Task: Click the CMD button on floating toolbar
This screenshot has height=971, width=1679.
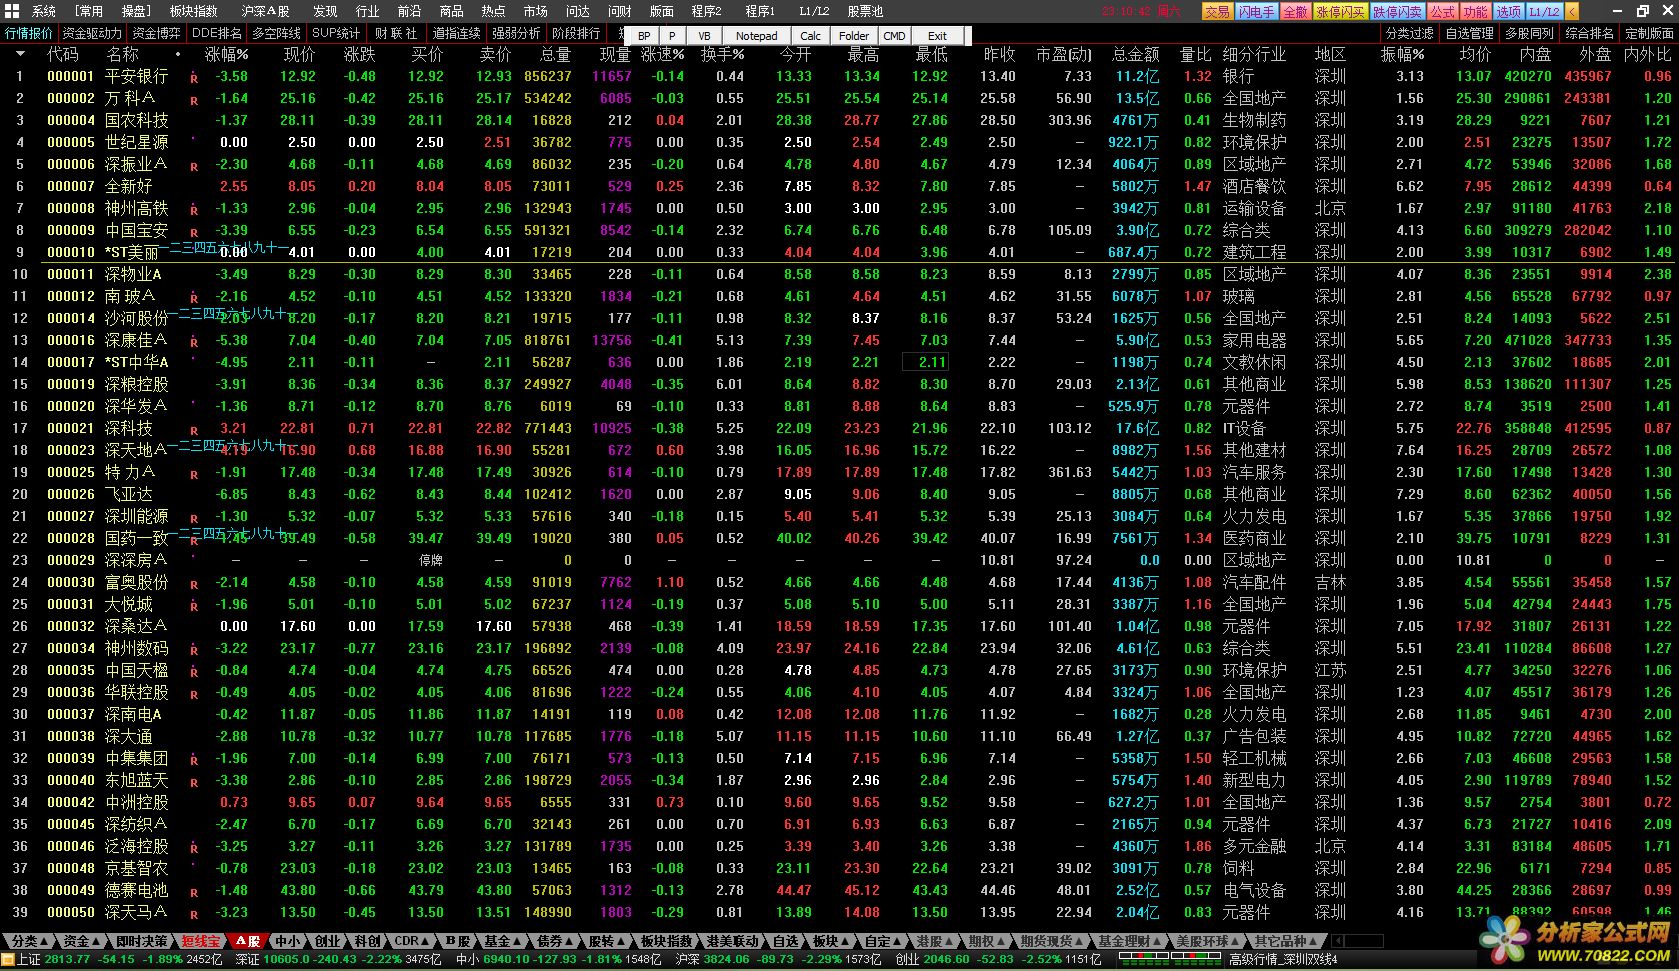Action: pyautogui.click(x=894, y=36)
